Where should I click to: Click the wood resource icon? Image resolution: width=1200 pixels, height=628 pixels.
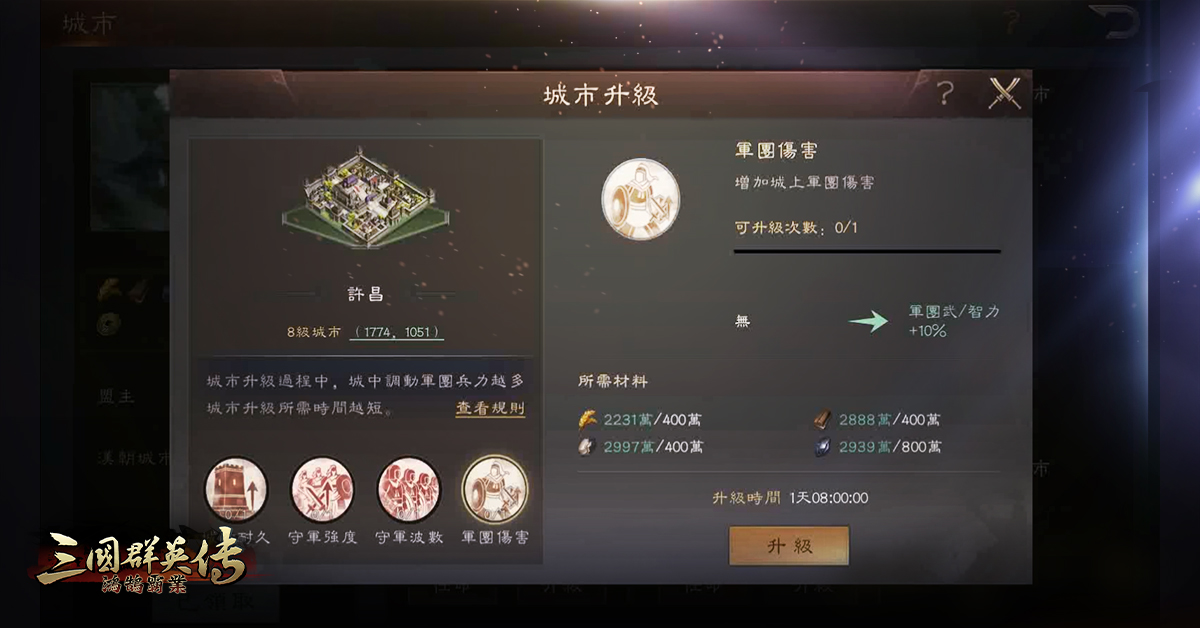point(823,420)
